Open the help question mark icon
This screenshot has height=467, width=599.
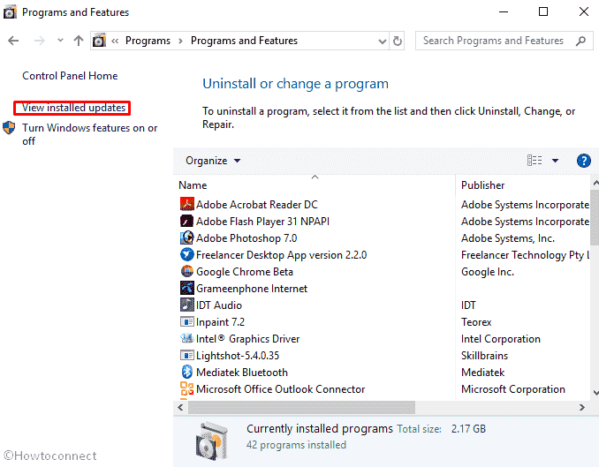pyautogui.click(x=583, y=161)
